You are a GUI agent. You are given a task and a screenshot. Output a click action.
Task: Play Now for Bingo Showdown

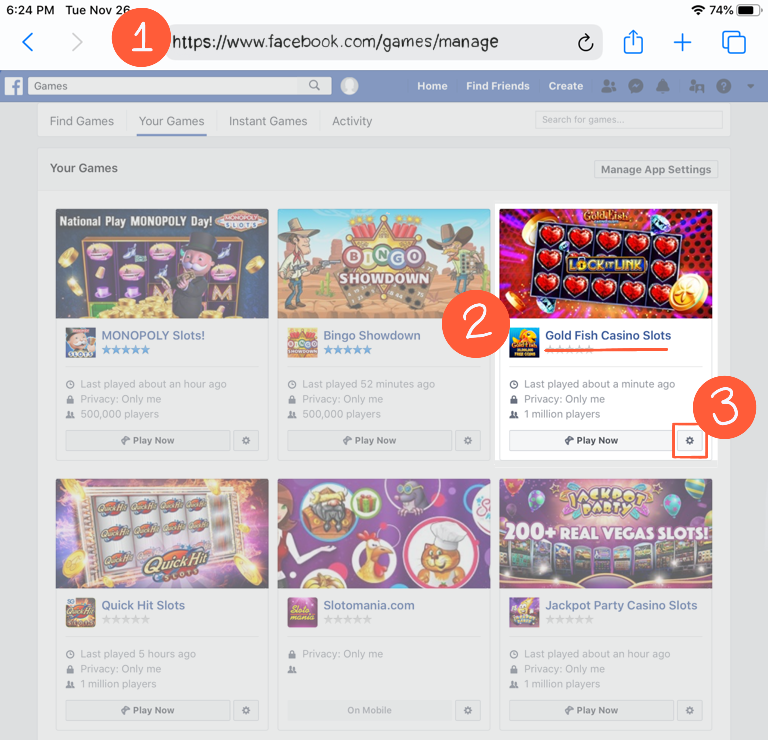coord(370,440)
